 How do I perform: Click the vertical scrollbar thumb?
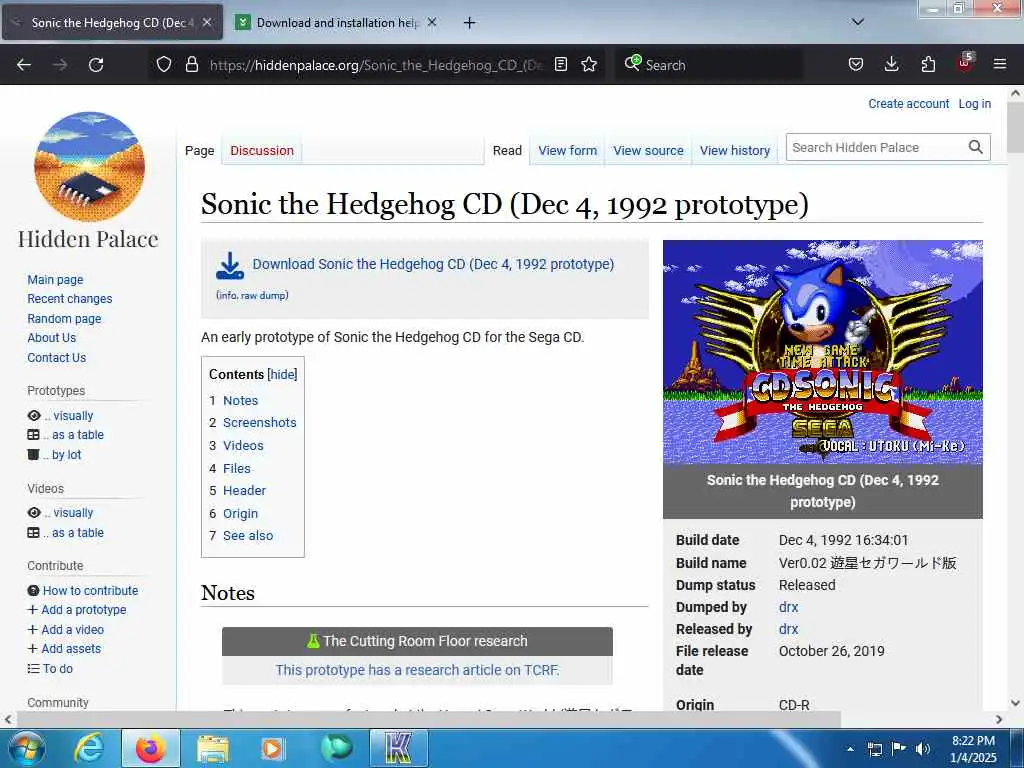tap(1016, 128)
